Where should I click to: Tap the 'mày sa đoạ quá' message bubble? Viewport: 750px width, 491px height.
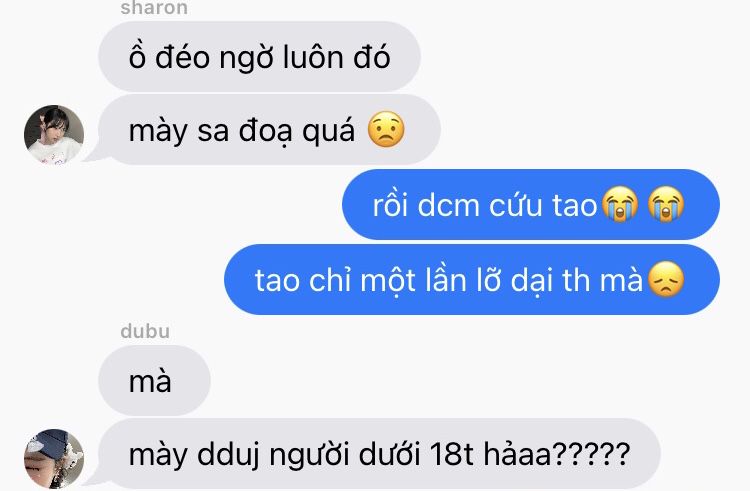tap(269, 130)
